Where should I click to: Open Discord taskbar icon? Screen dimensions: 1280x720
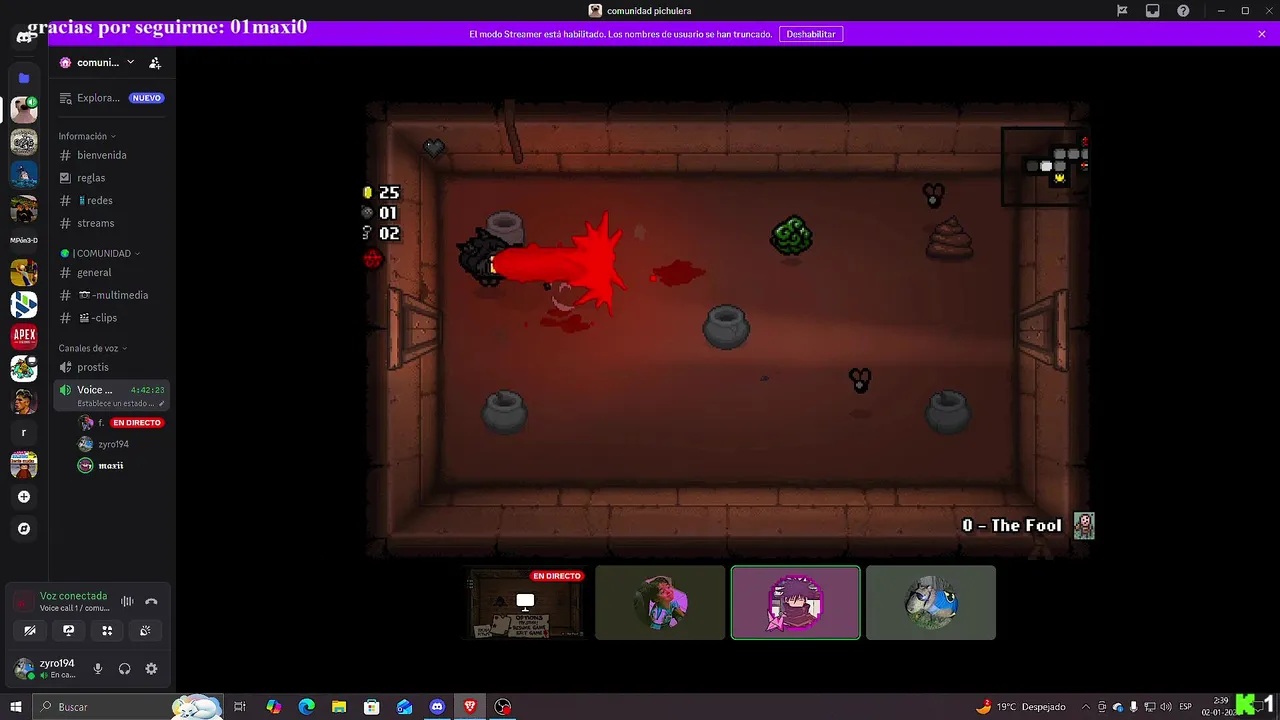(x=437, y=707)
